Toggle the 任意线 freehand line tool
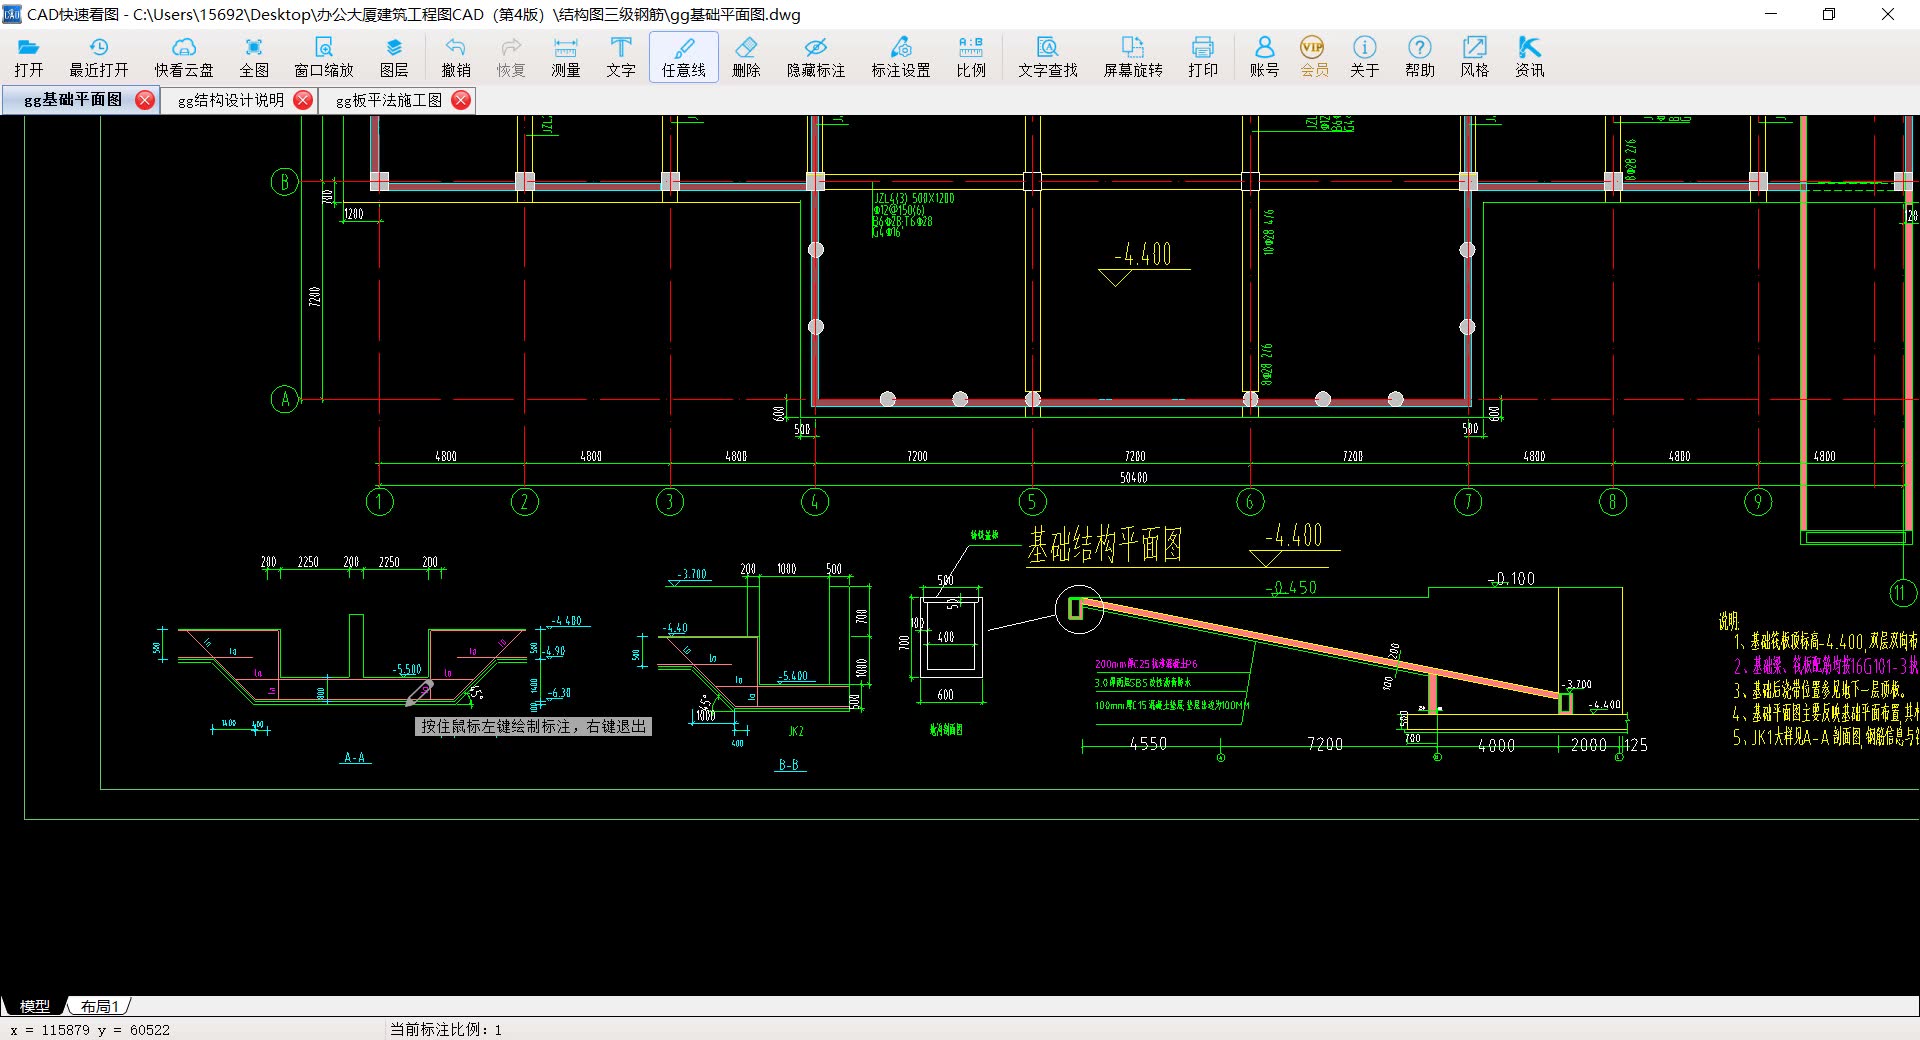 (x=684, y=57)
